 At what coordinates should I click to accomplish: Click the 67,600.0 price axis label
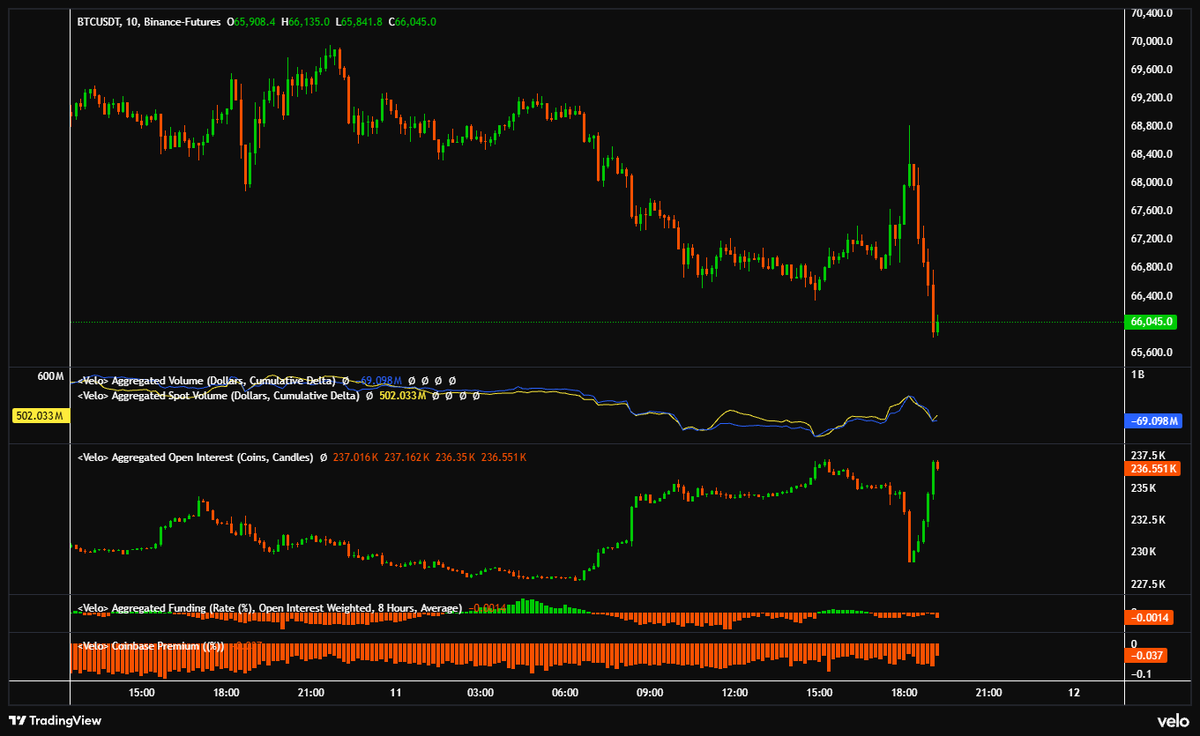(1150, 211)
